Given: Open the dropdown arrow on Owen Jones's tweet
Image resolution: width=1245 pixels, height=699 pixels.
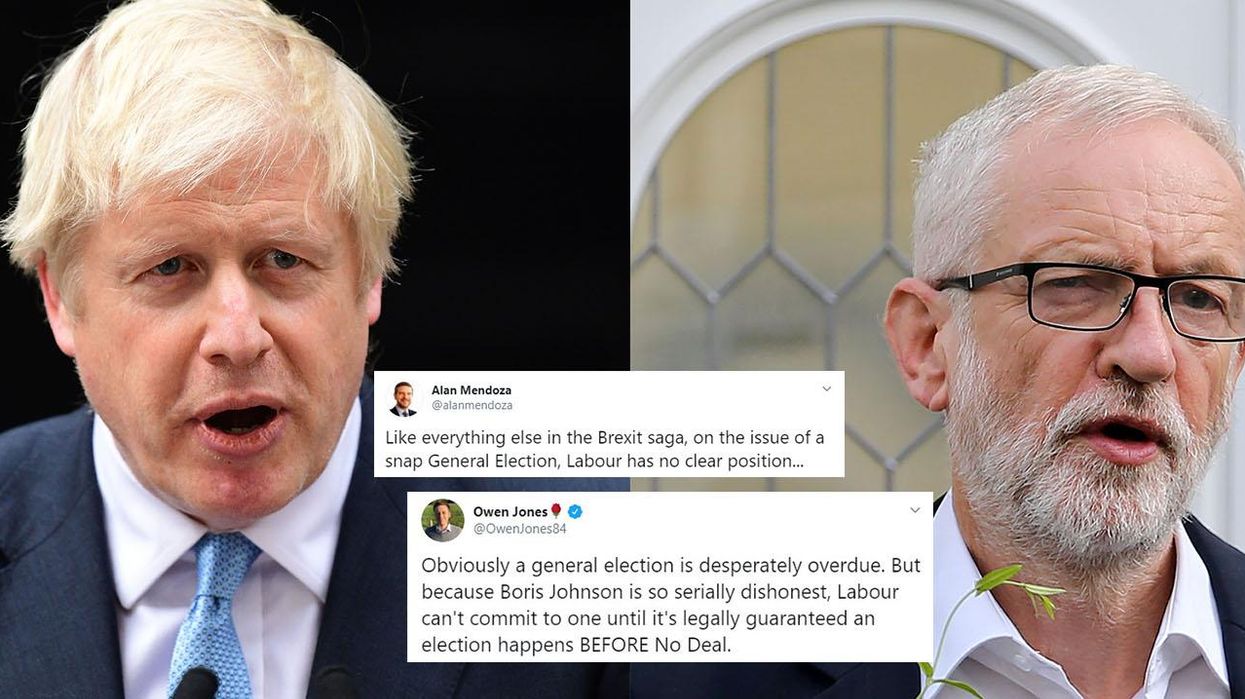Looking at the screenshot, I should tap(915, 510).
